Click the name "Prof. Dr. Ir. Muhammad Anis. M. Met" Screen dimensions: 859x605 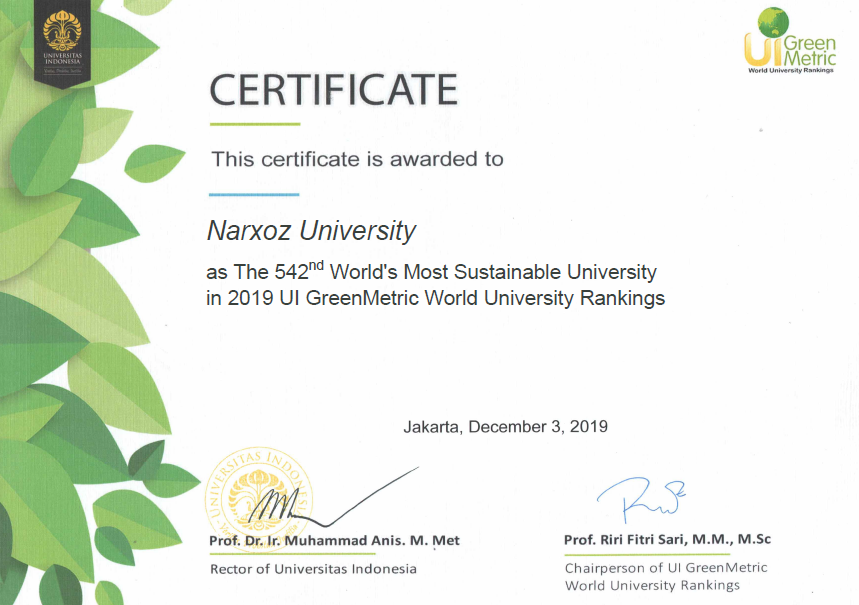click(x=334, y=541)
